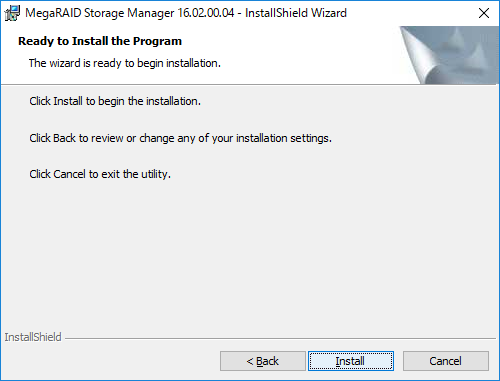
Task: Click the version number 16.02.00.04 in the title
Action: [x=206, y=13]
